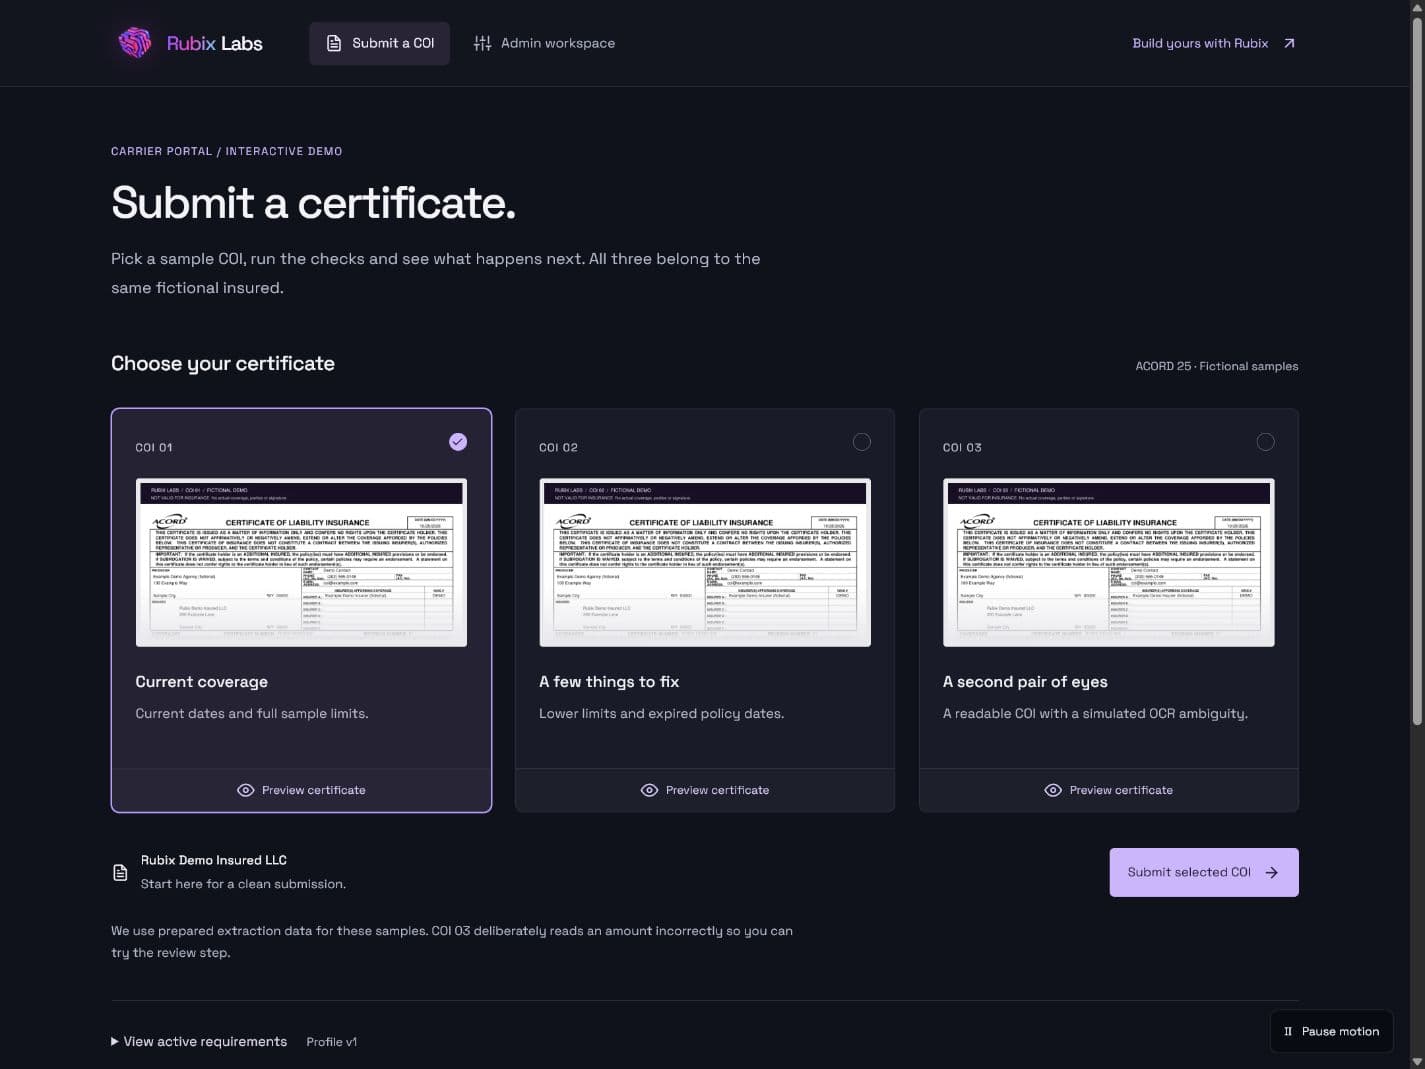This screenshot has width=1425, height=1069.
Task: Click the eye icon under COI 03 card
Action: tap(1053, 790)
